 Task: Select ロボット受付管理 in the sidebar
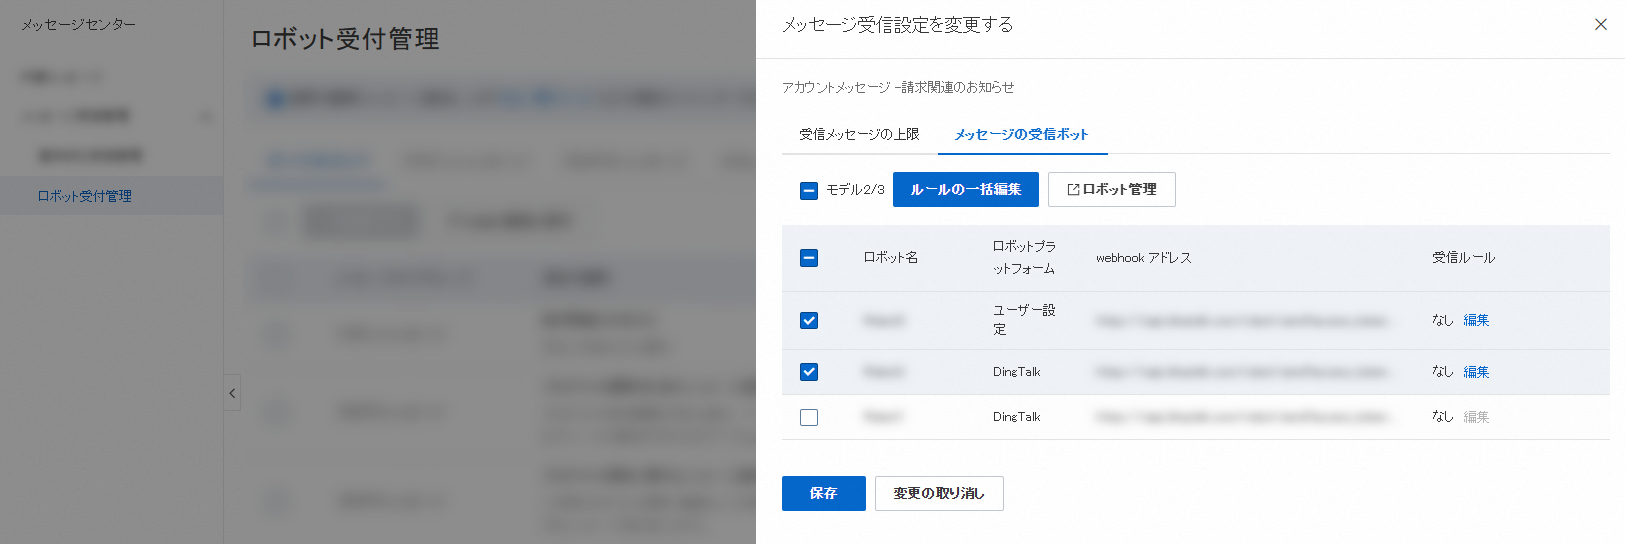(111, 196)
